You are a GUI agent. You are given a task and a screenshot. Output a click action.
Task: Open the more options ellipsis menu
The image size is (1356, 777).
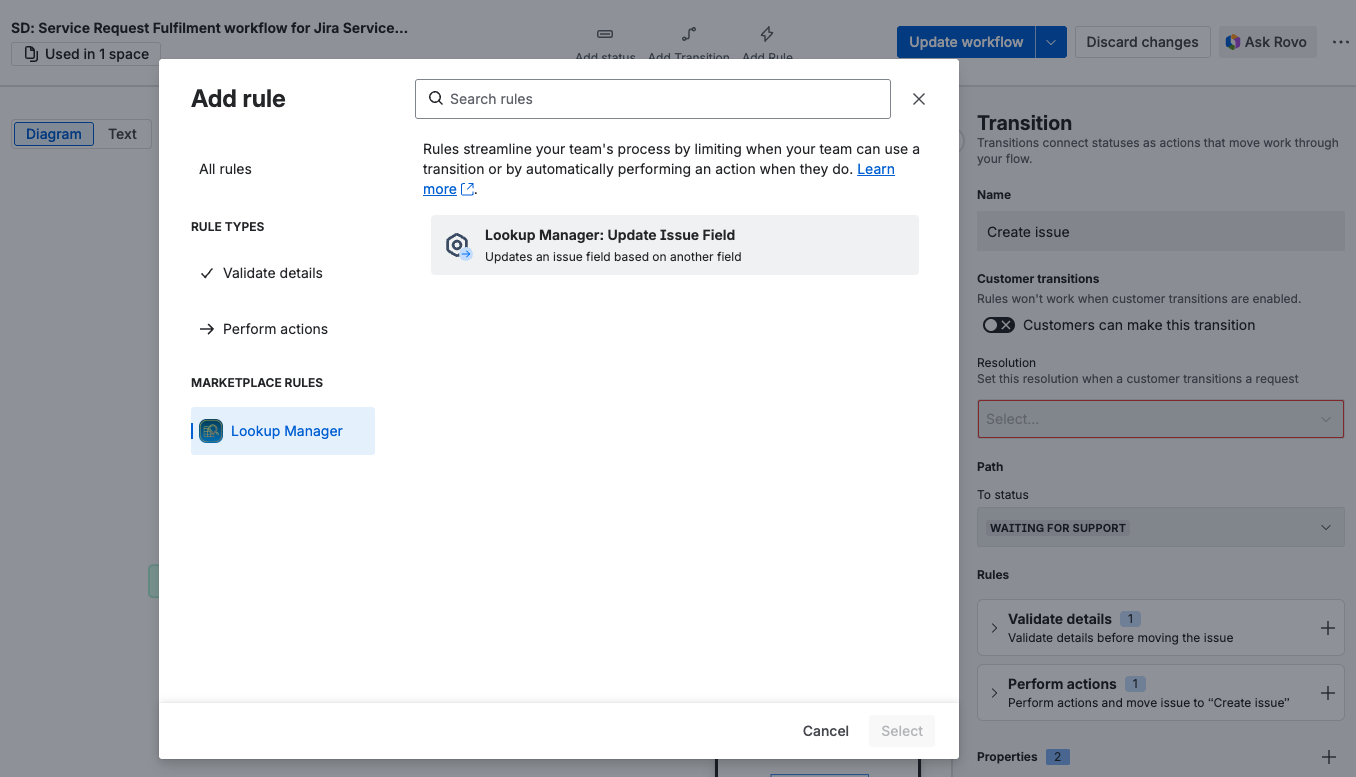pyautogui.click(x=1340, y=42)
